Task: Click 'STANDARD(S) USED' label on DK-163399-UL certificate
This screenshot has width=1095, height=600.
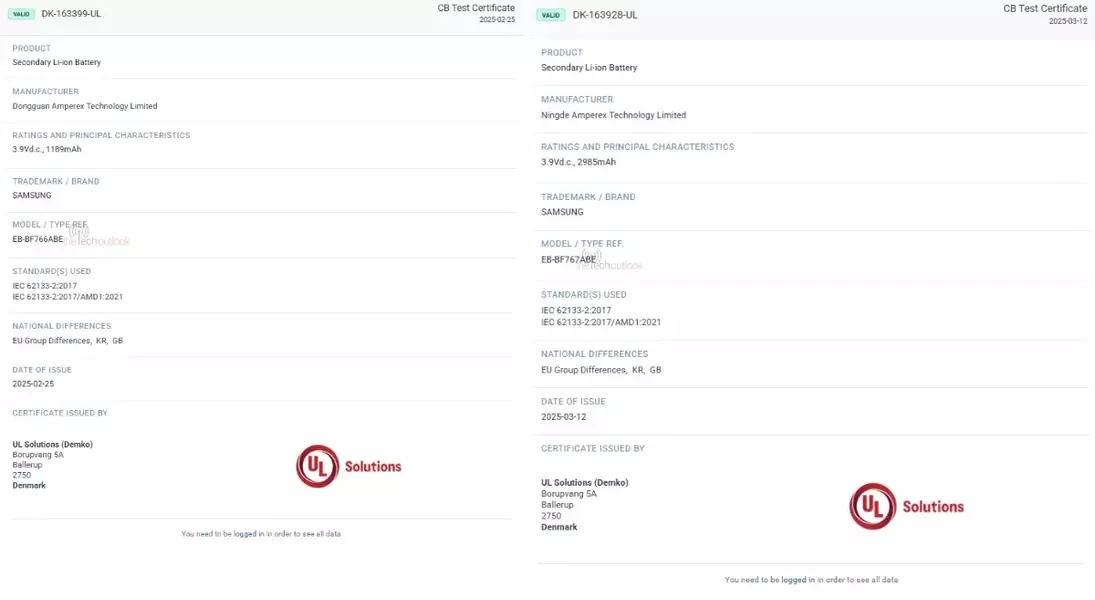Action: click(x=52, y=272)
